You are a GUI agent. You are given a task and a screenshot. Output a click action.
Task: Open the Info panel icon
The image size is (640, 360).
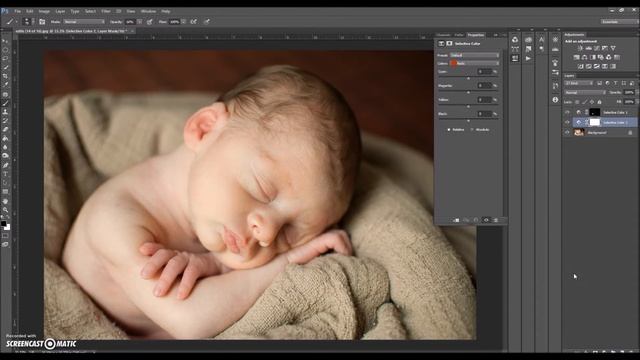tap(555, 100)
